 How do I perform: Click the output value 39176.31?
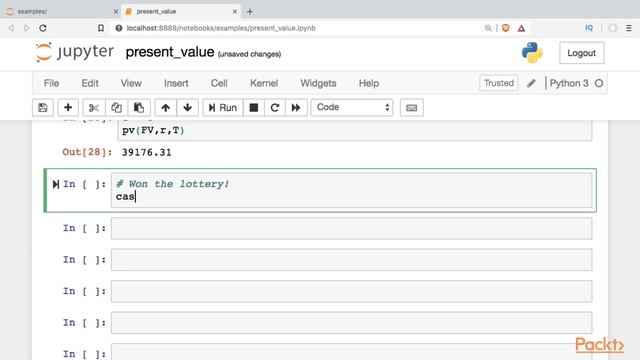[x=147, y=153]
